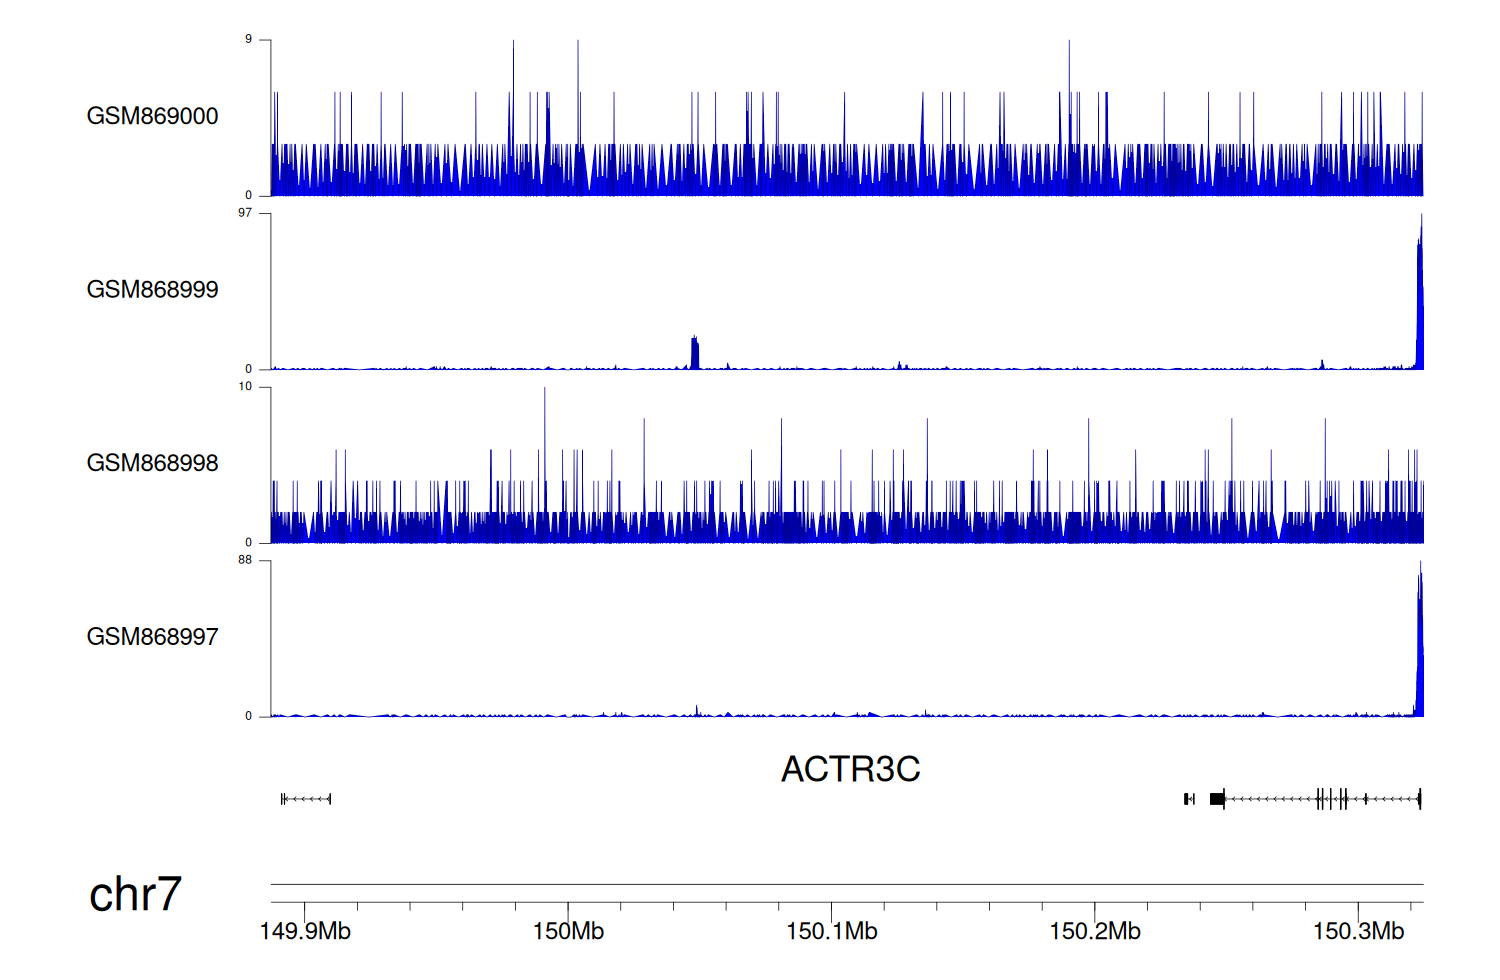Click the 150.3Mb axis tick label
1500x980 pixels.
coord(1358,932)
